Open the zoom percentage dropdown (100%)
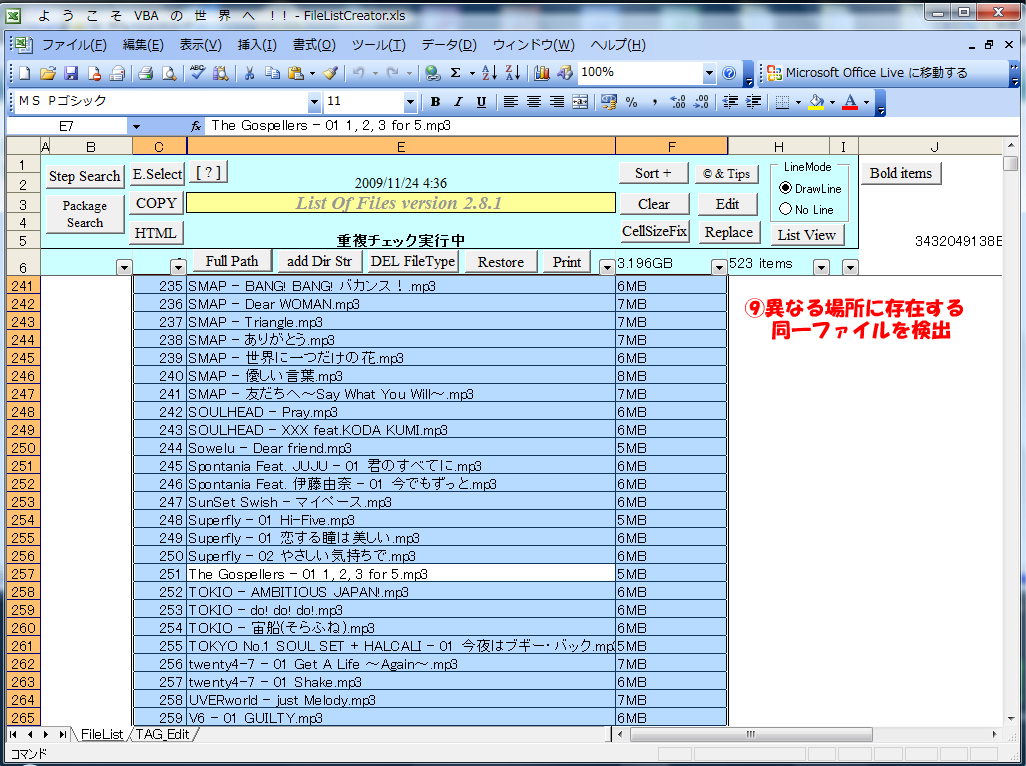The image size is (1026, 766). coord(709,73)
